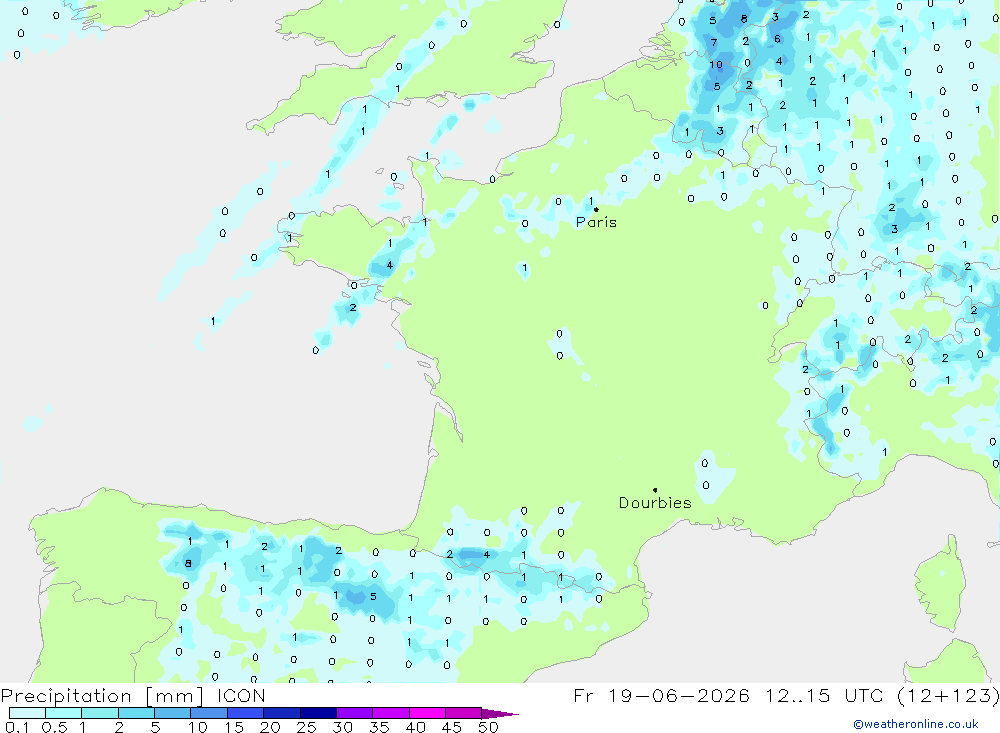1000x733 pixels.
Task: Click the Dourbies location label
Action: (655, 503)
